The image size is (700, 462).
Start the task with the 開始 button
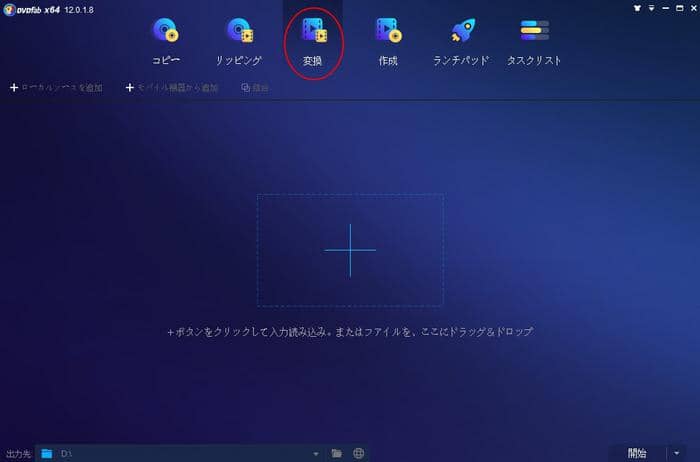pyautogui.click(x=638, y=454)
